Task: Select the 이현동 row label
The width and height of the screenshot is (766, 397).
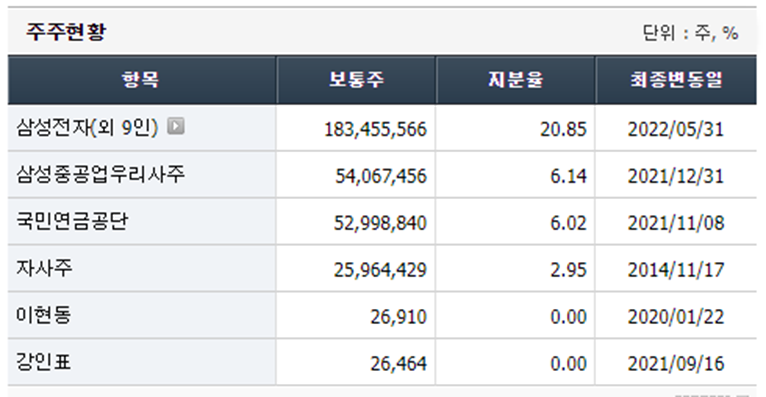Action: click(x=44, y=315)
